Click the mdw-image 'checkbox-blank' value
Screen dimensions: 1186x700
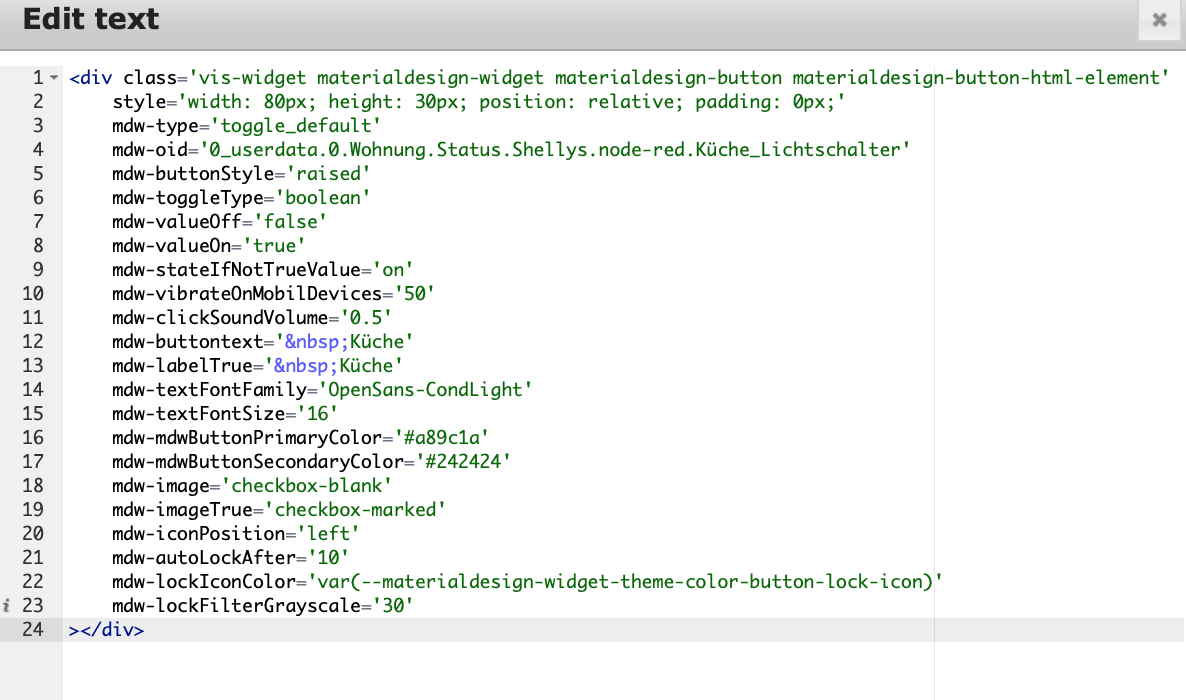(x=306, y=486)
